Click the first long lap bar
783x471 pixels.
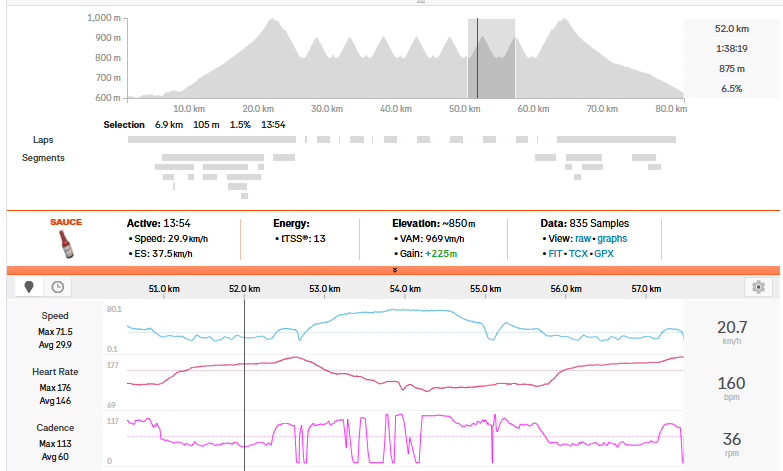click(212, 140)
